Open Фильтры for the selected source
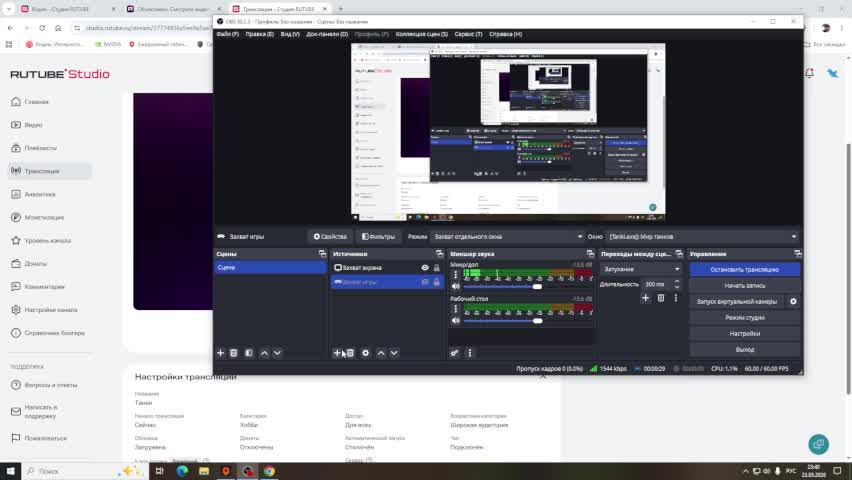This screenshot has width=852, height=480. pyautogui.click(x=378, y=236)
